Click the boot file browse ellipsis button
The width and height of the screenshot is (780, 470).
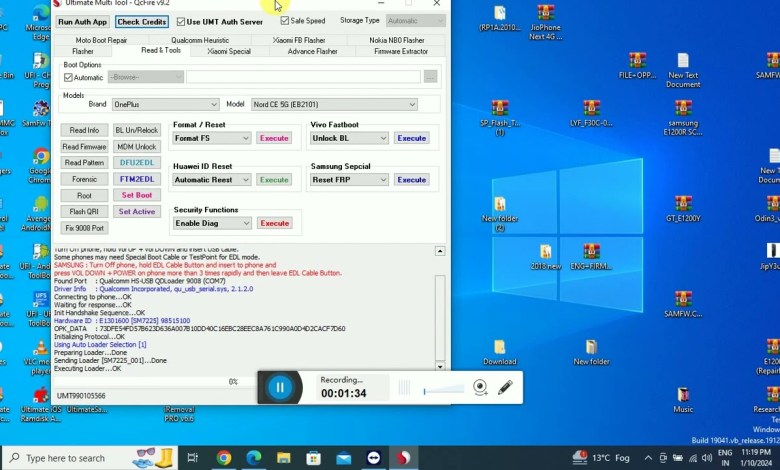[430, 77]
